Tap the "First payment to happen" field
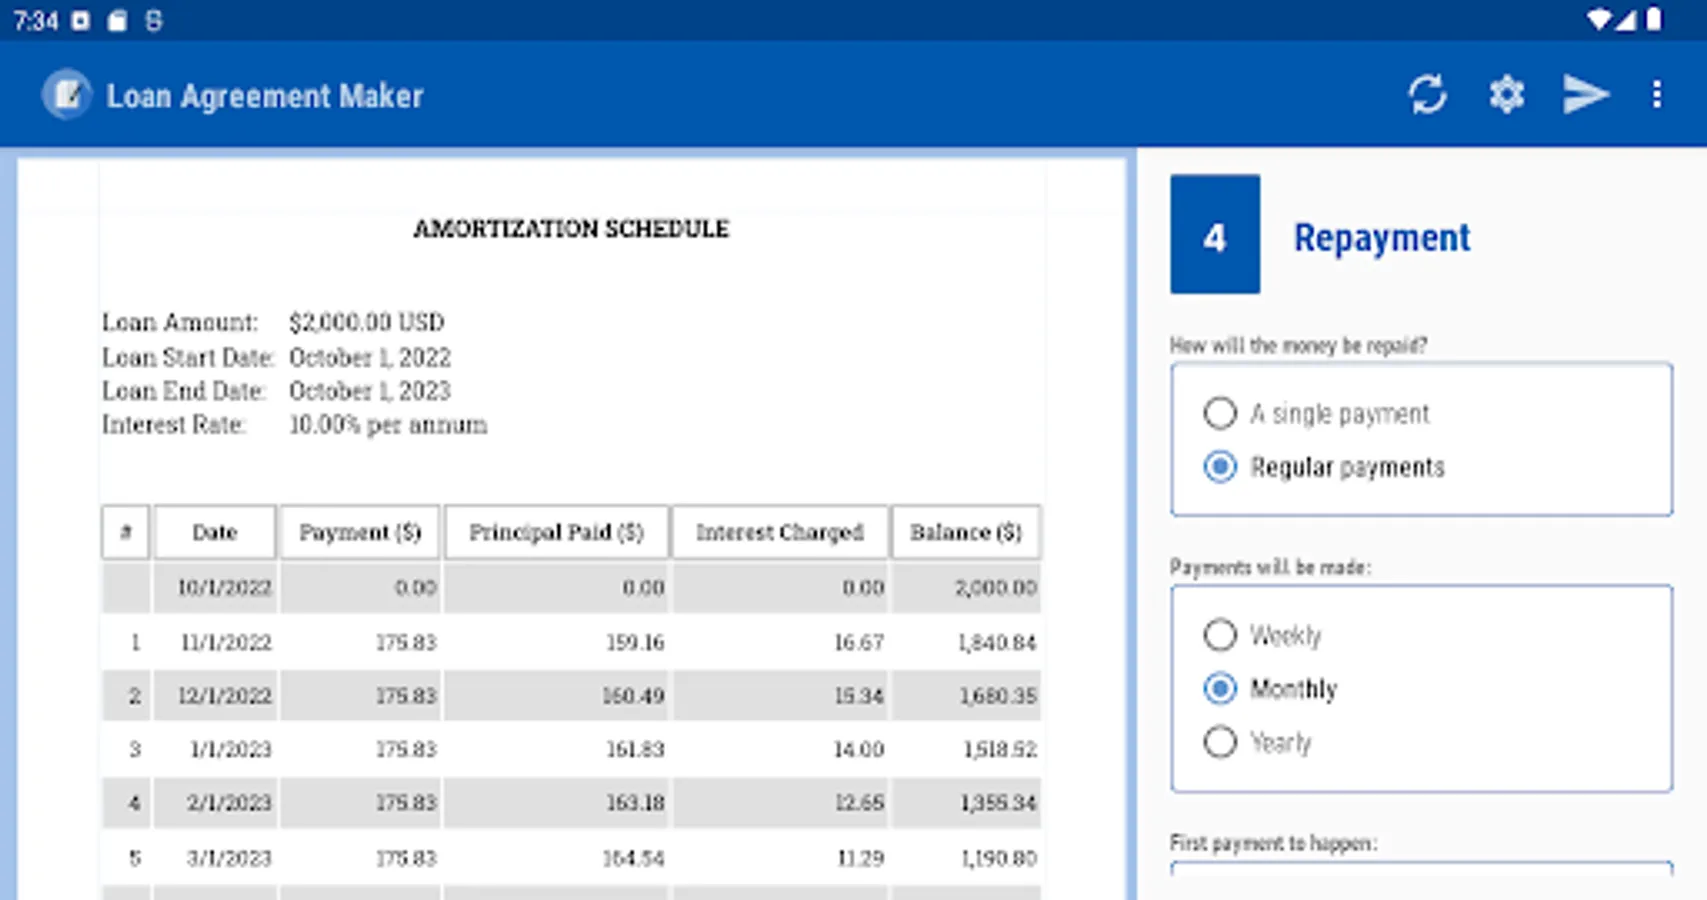Viewport: 1707px width, 900px height. tap(1421, 869)
